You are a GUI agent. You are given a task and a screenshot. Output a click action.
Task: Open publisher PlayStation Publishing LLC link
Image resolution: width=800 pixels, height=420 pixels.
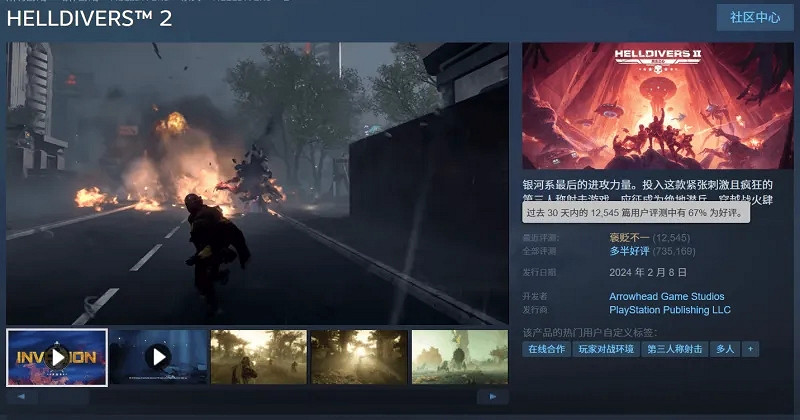coord(669,310)
